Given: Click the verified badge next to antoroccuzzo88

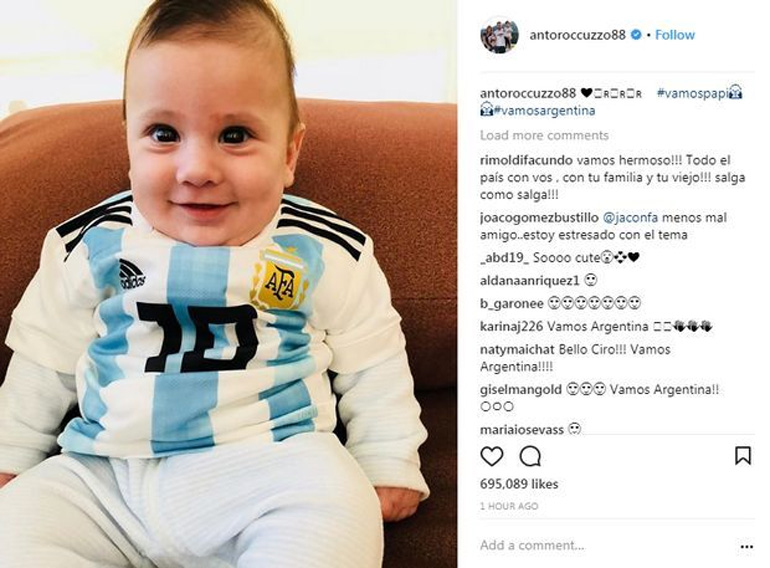Looking at the screenshot, I should pos(636,35).
